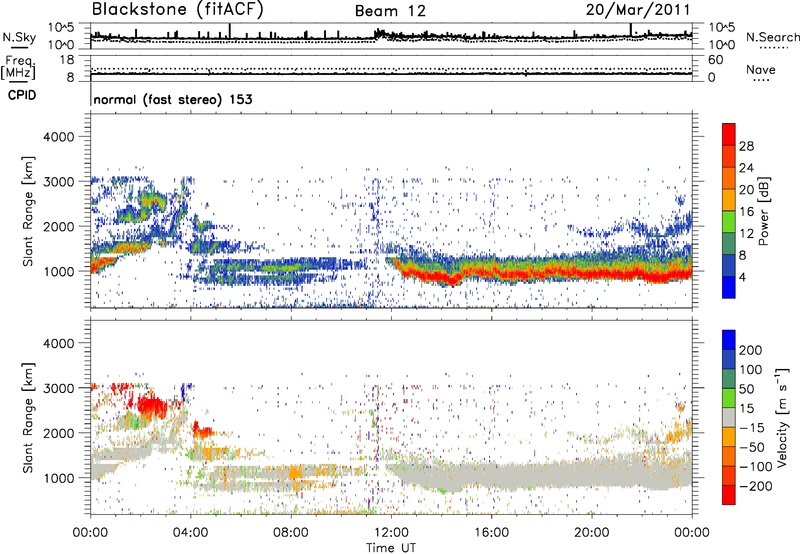Screen dimensions: 800x554
Task: Click the 4 tick on Power color bar
Action: 742,277
